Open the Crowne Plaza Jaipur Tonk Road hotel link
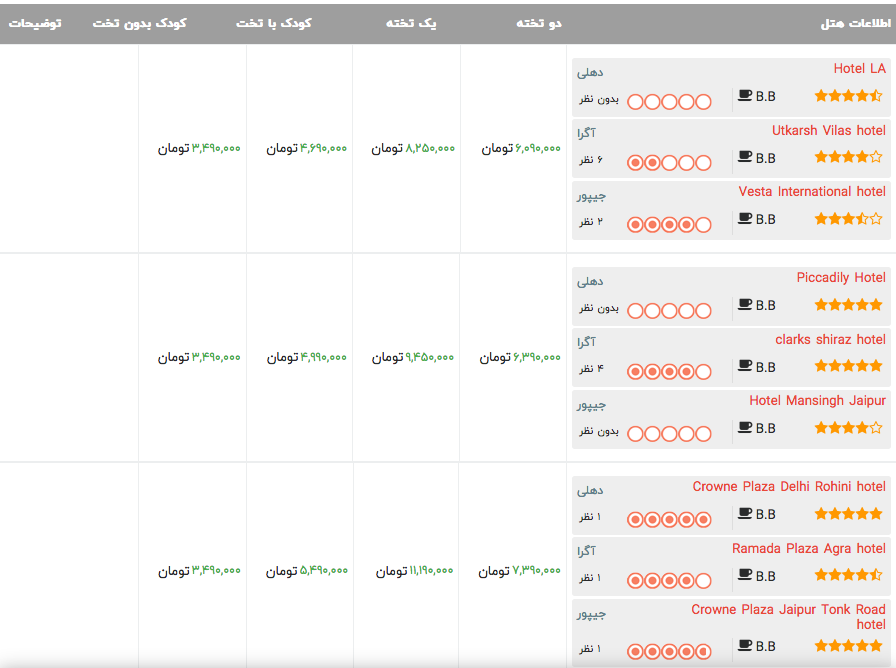The height and width of the screenshot is (668, 896). (x=788, y=616)
